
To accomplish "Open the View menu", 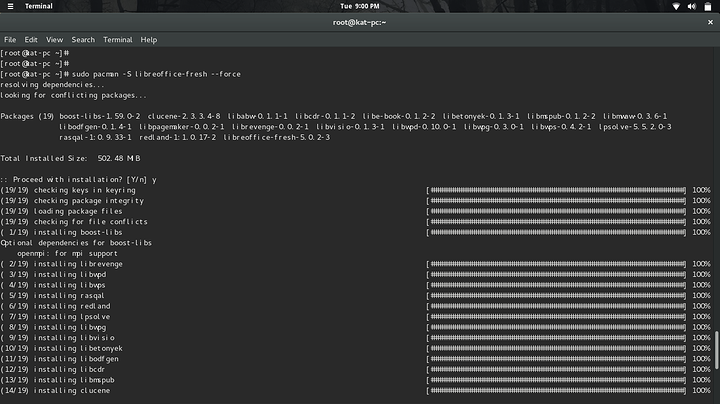I will tap(54, 39).
